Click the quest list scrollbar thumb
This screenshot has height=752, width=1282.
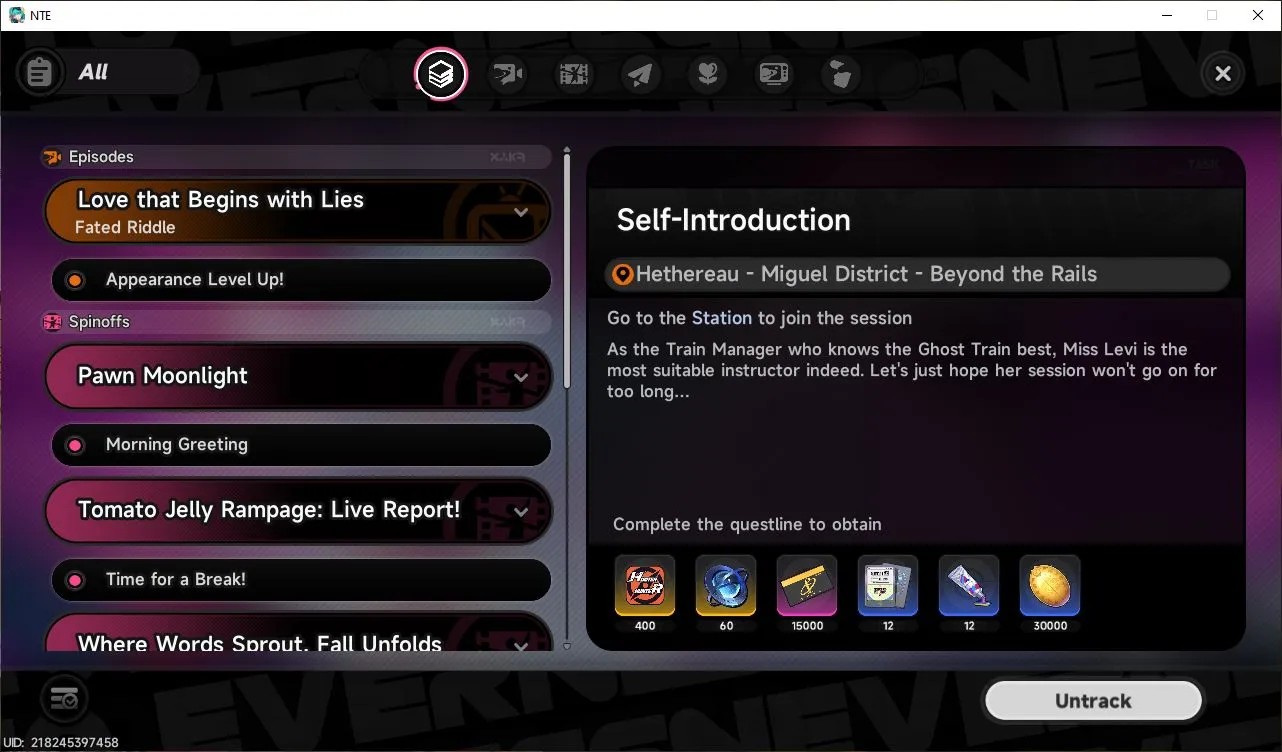point(567,272)
